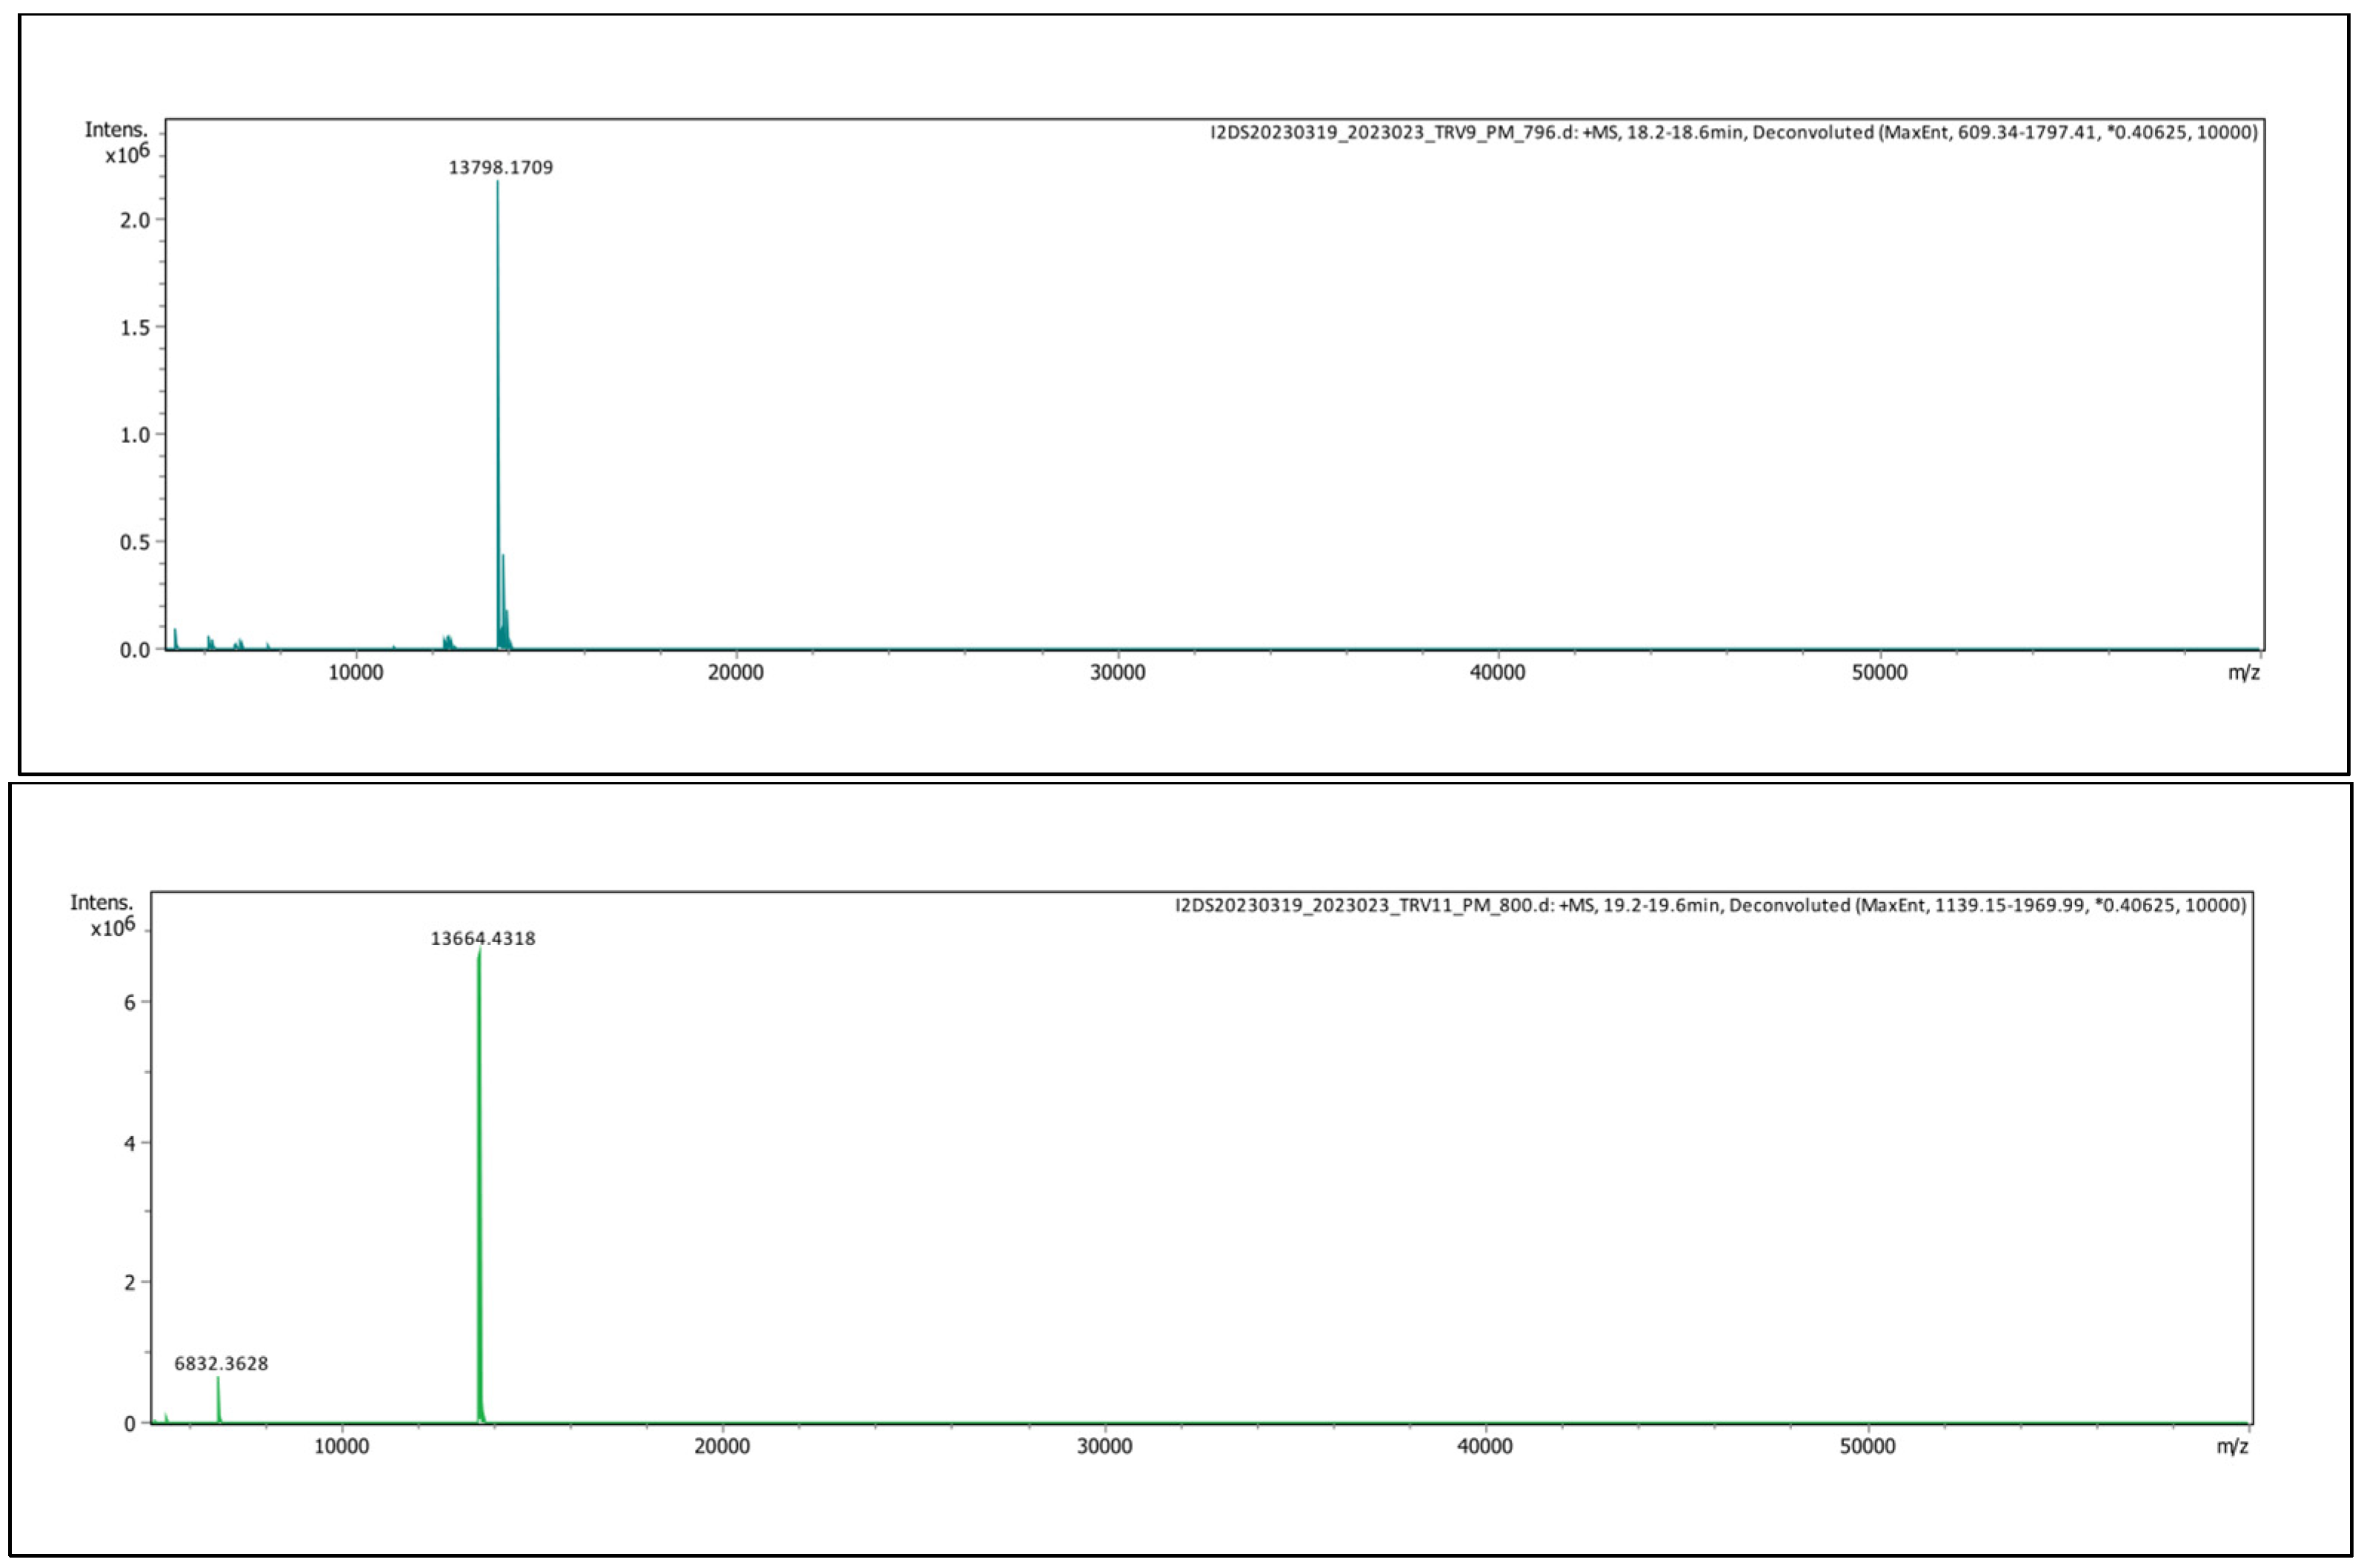Click the top chart's Intens. x10^6 axis label
The height and width of the screenshot is (1568, 2361).
117,142
